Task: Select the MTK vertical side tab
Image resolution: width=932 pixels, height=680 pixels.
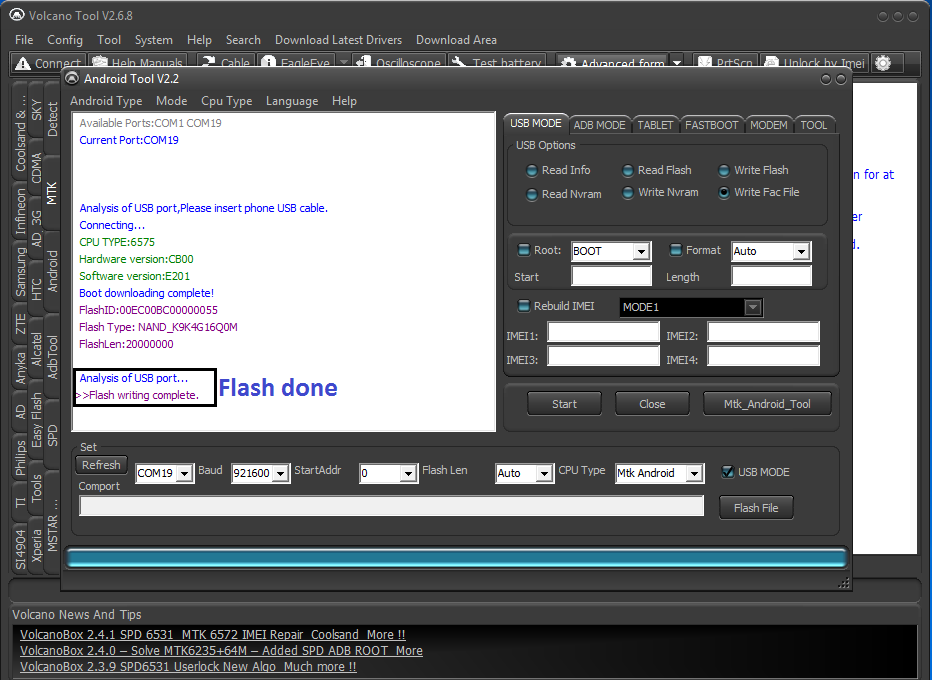Action: coord(52,193)
